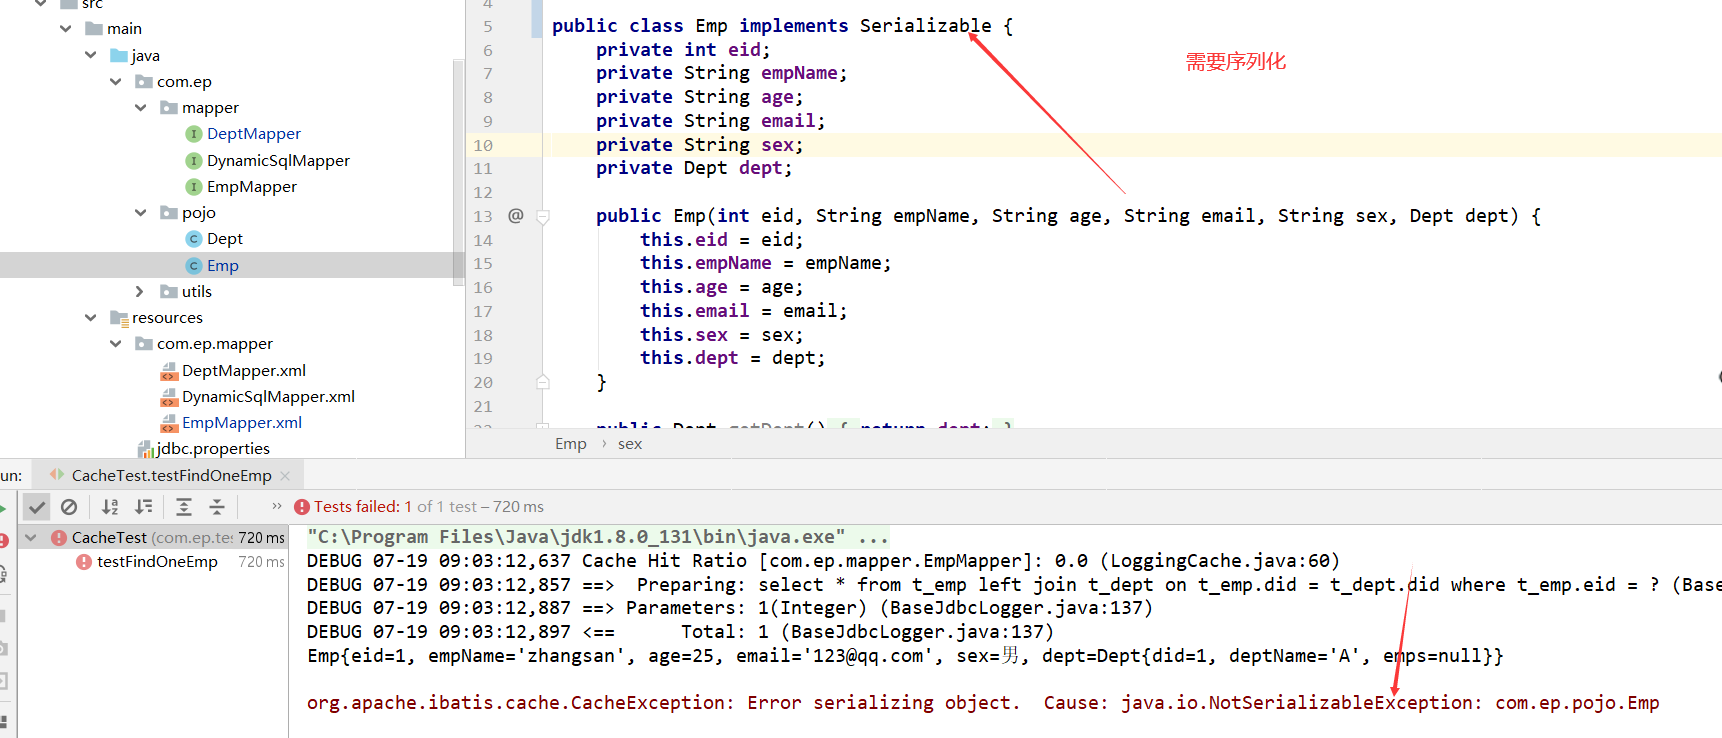The height and width of the screenshot is (738, 1722).
Task: Click the DynamicSqlMapper interface icon
Action: (194, 161)
